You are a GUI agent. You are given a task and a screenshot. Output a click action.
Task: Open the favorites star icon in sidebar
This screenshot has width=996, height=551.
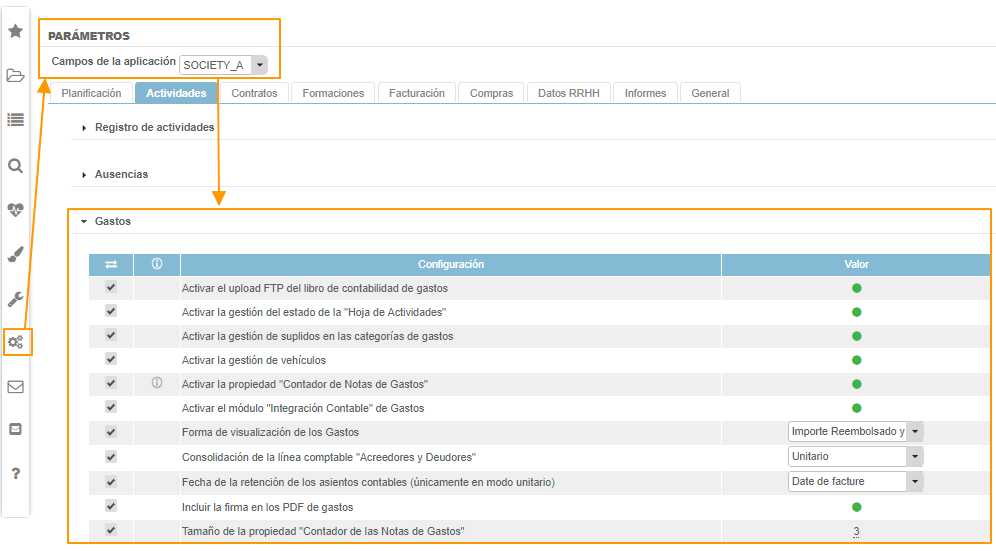[15, 31]
